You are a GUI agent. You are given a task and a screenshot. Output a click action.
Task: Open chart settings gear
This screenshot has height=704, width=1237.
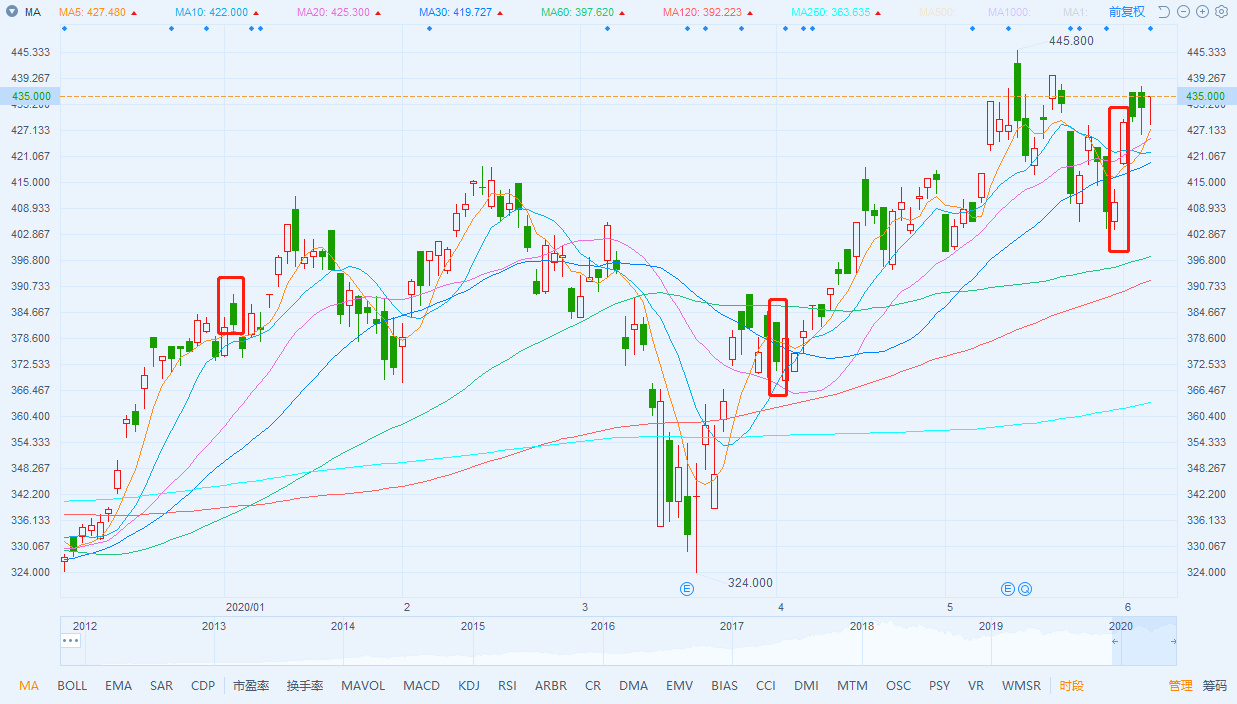click(1221, 12)
